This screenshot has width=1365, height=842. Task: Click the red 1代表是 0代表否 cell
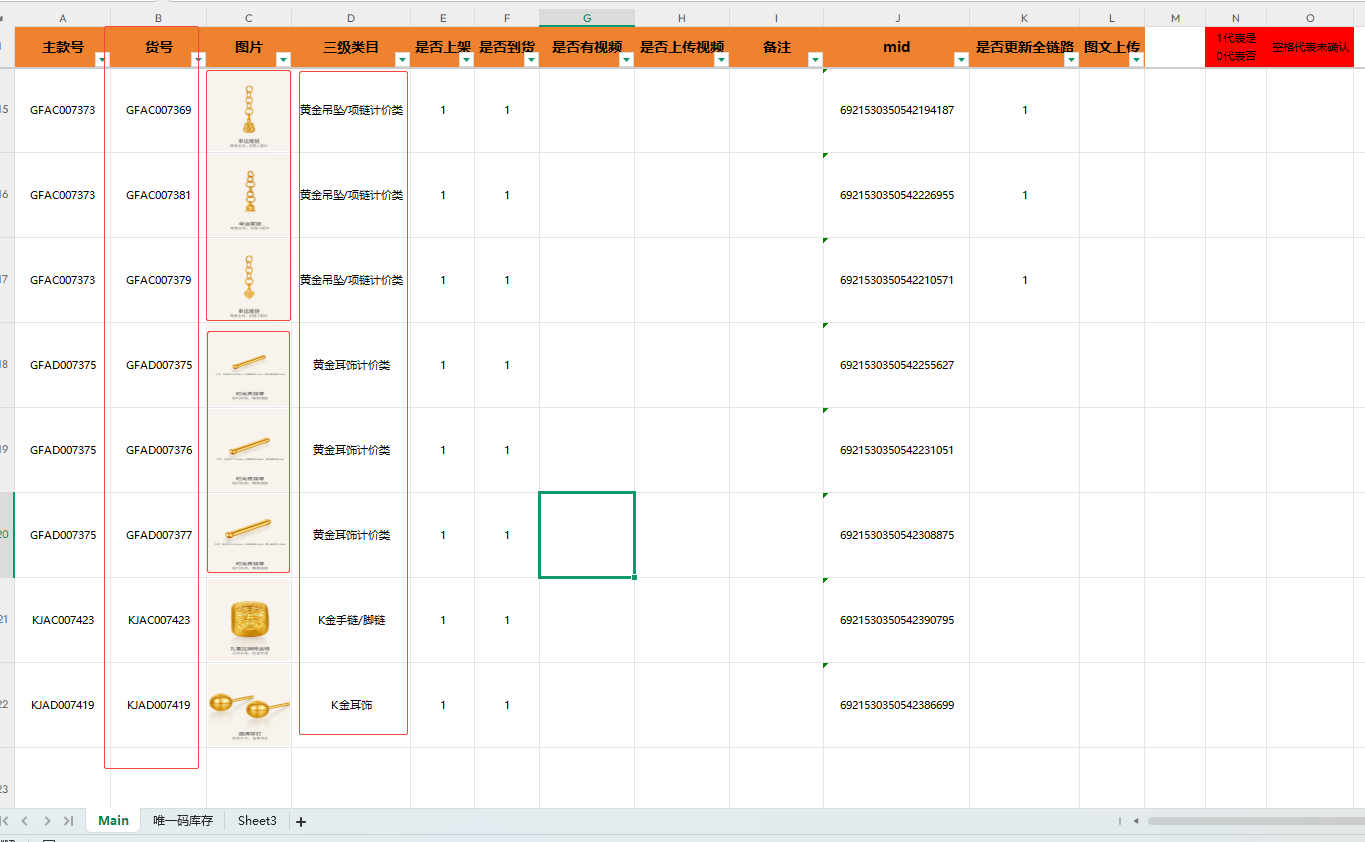click(1236, 47)
